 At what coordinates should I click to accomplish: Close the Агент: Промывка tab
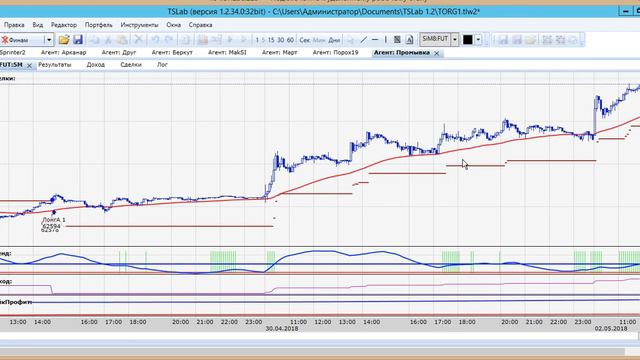[x=437, y=53]
